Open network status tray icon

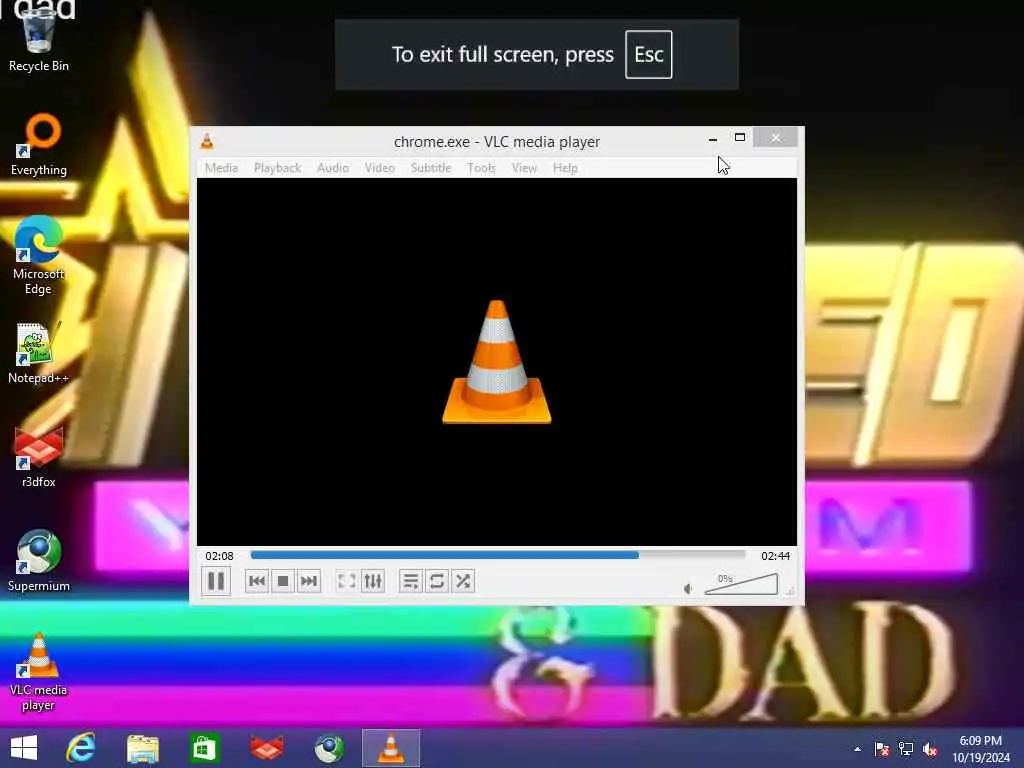(906, 749)
